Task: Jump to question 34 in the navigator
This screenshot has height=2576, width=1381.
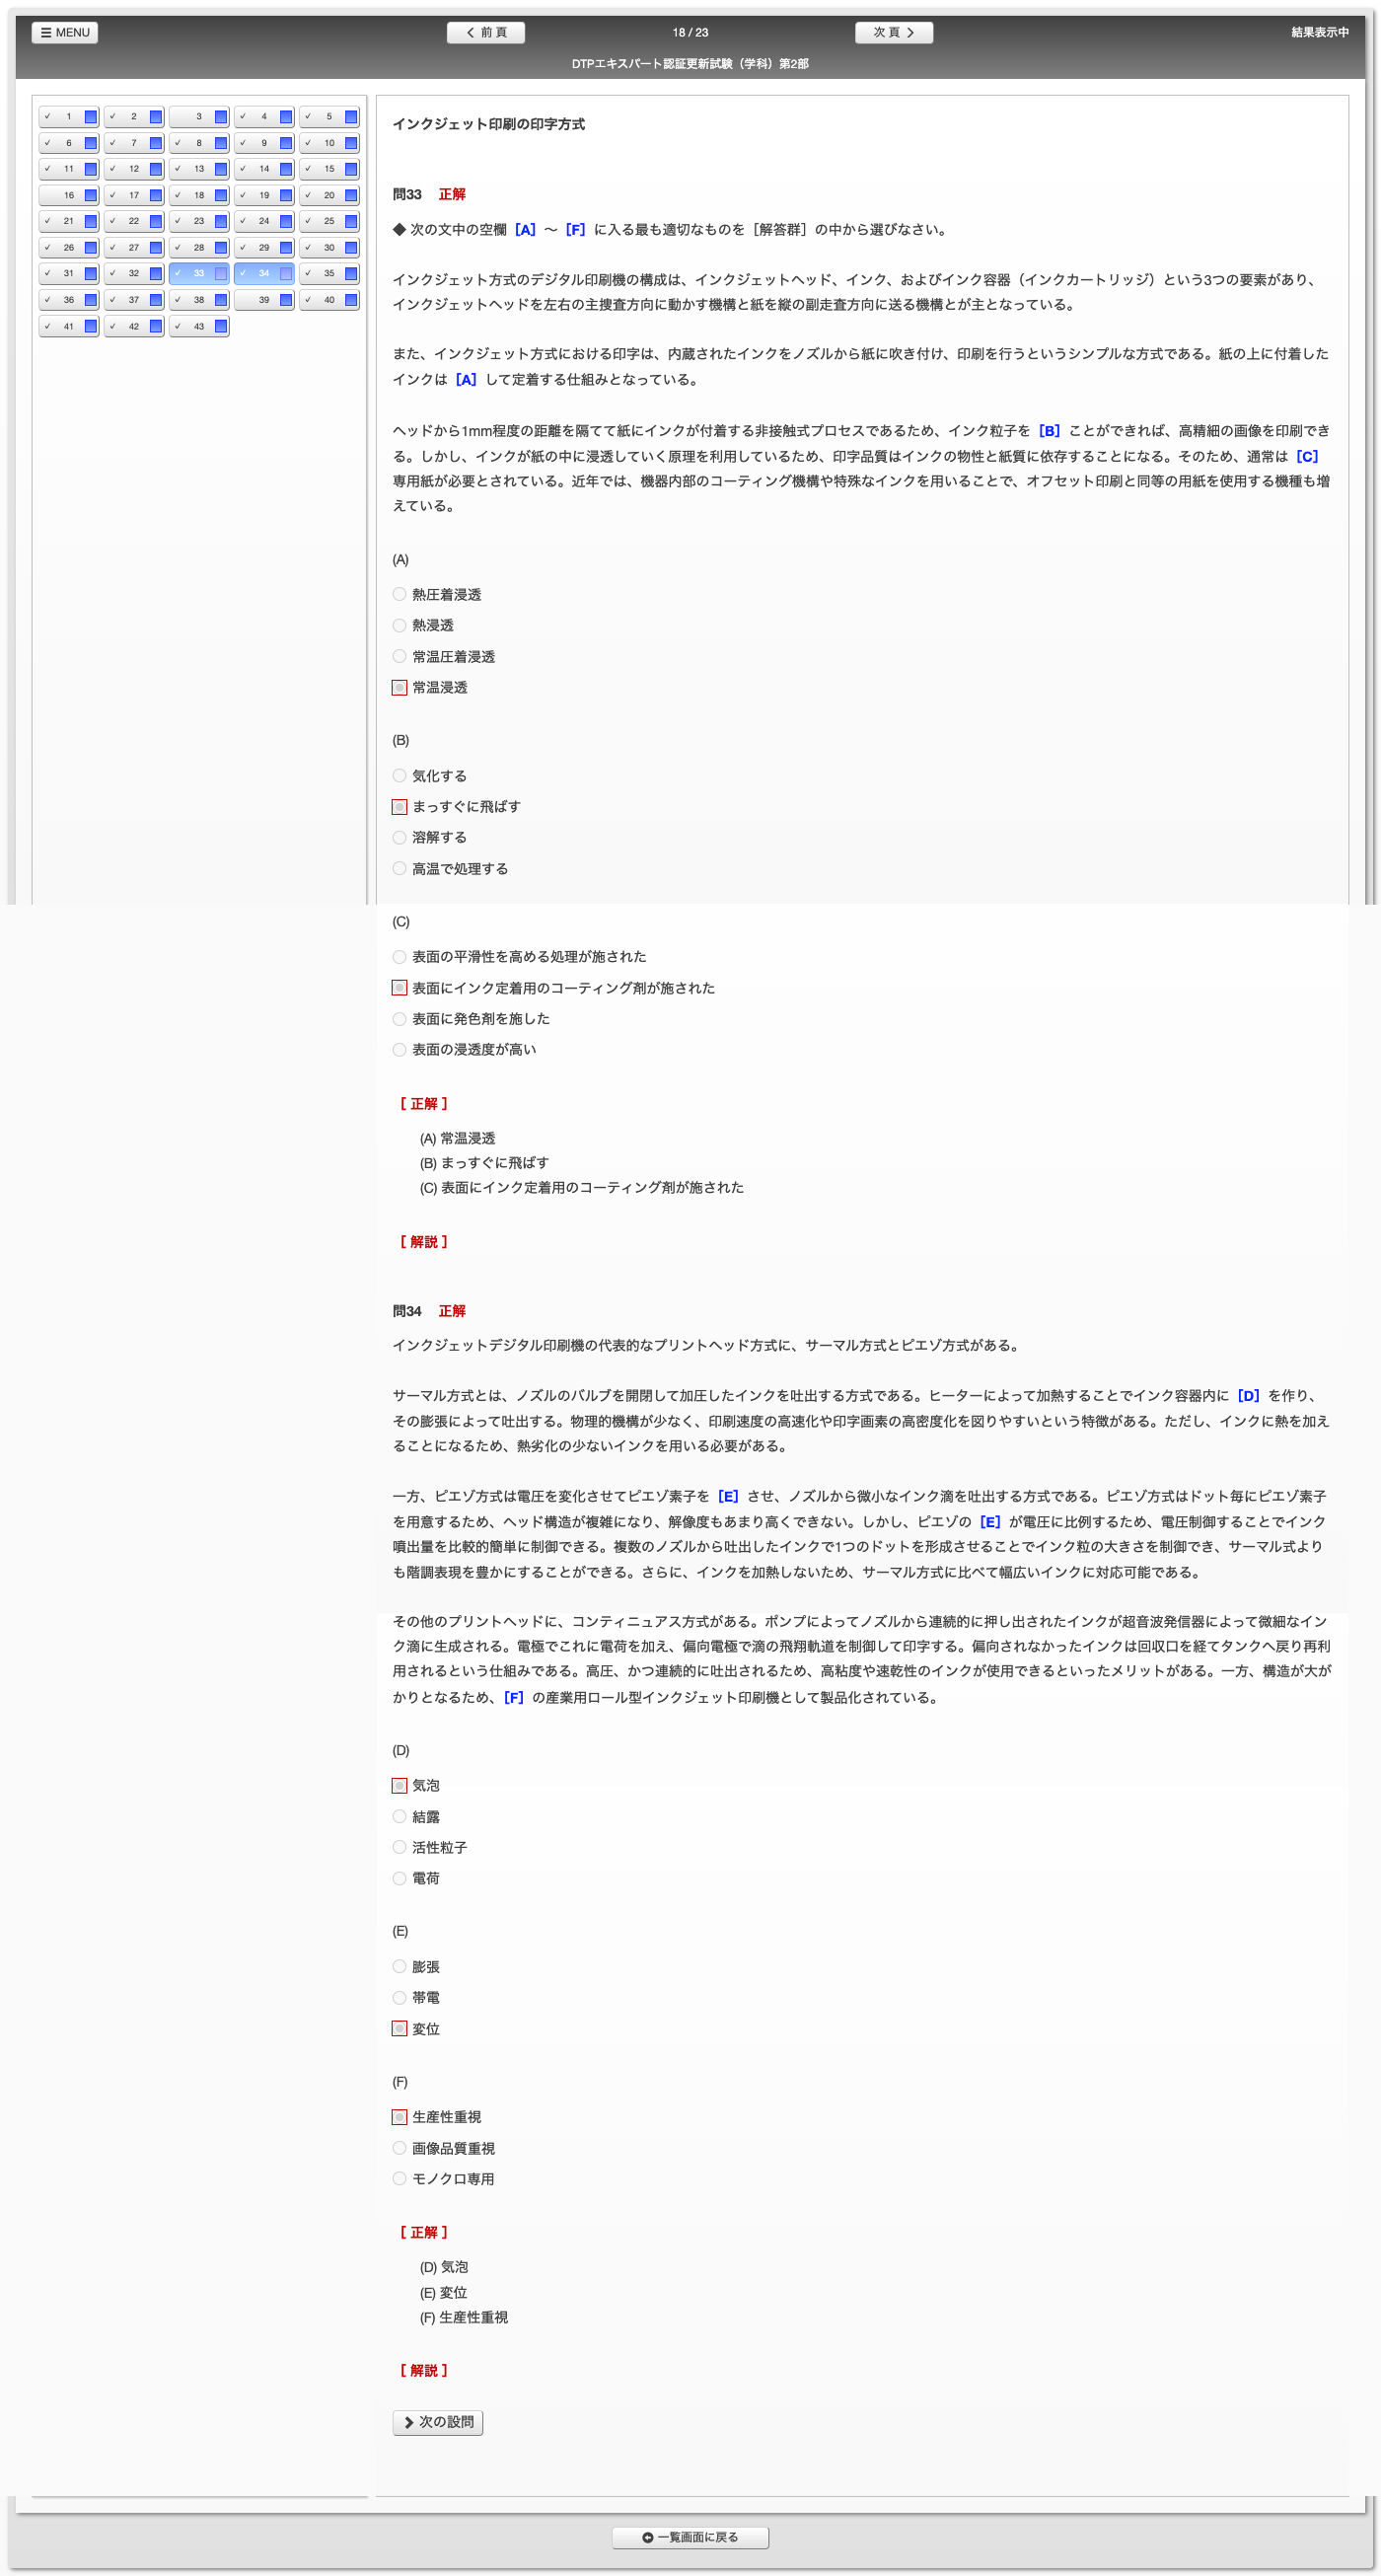Action: [264, 274]
